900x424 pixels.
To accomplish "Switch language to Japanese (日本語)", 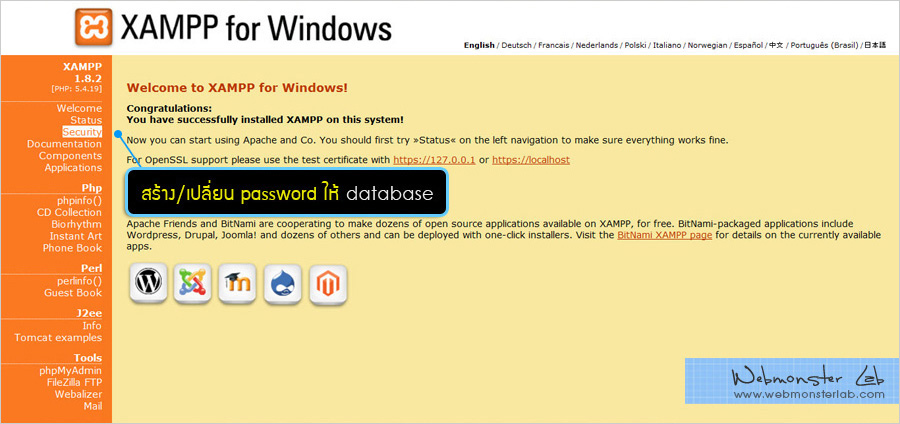I will point(875,45).
